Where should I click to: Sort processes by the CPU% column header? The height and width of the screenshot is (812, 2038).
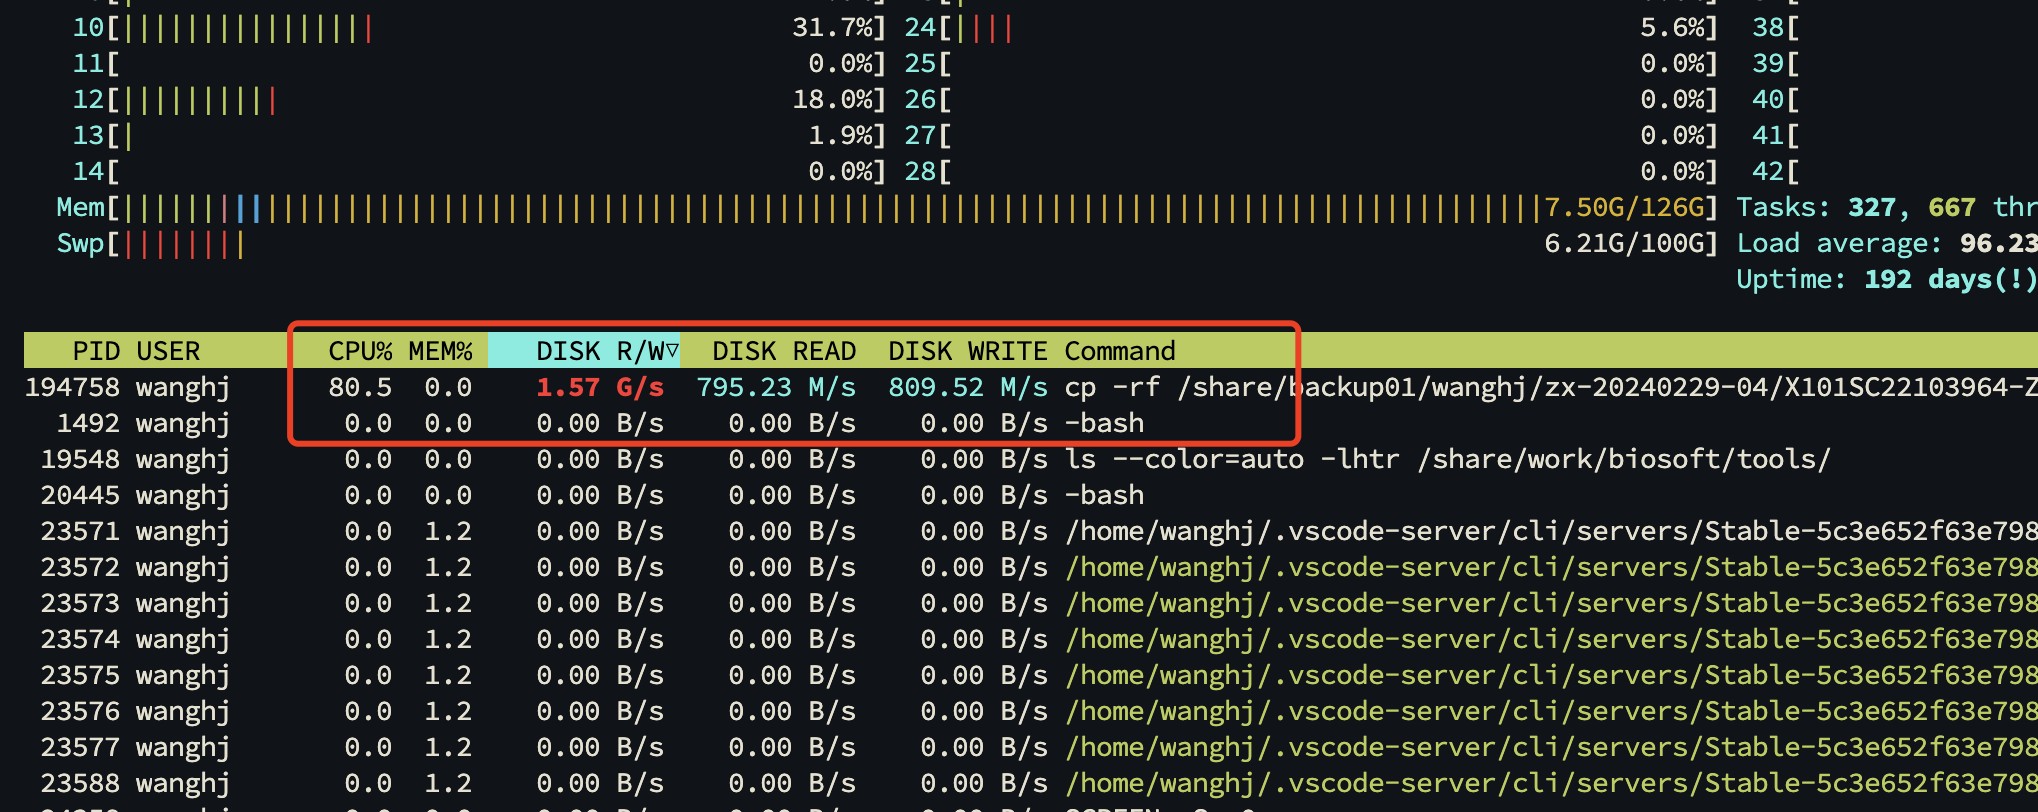point(360,351)
